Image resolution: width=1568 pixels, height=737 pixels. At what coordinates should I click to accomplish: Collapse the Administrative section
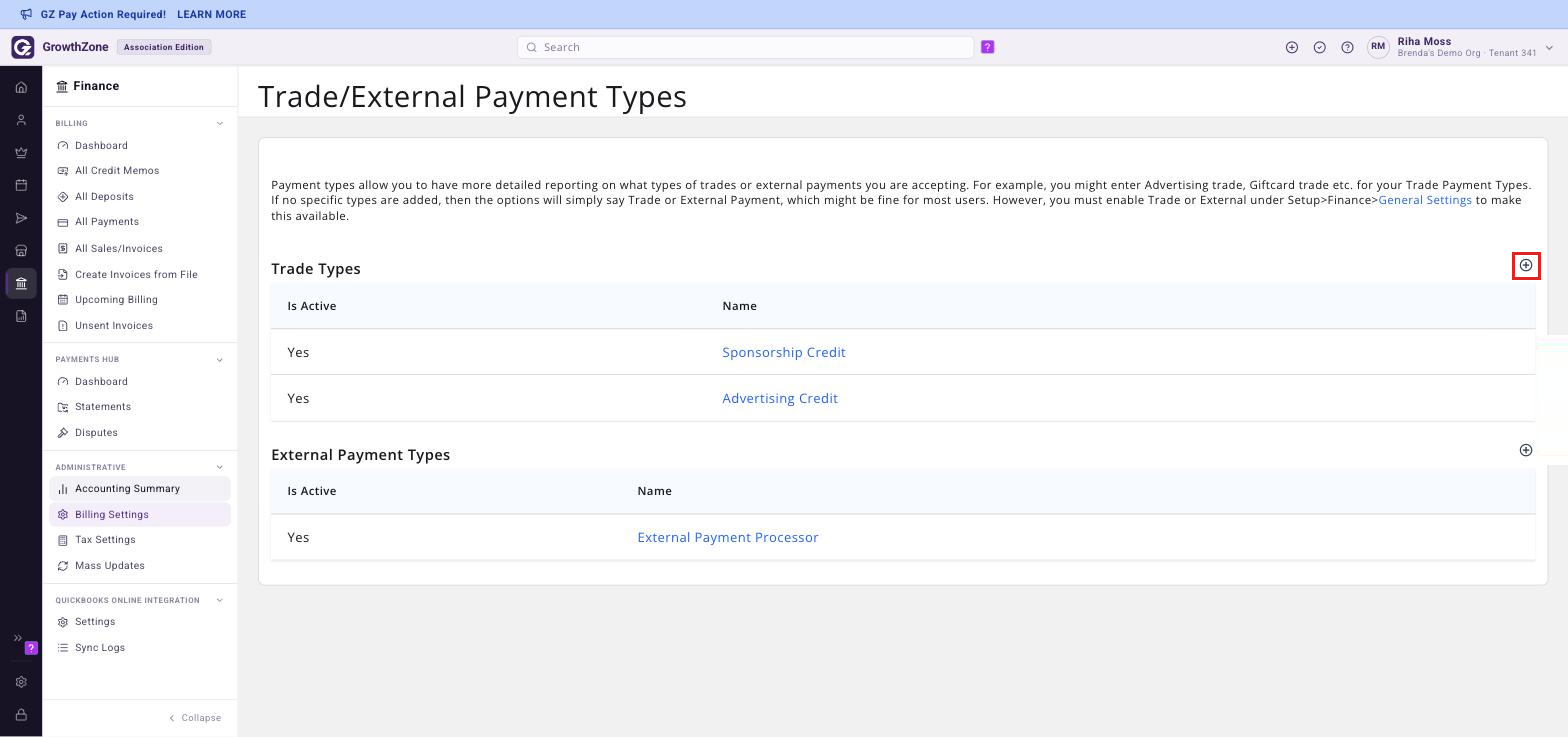click(x=220, y=467)
